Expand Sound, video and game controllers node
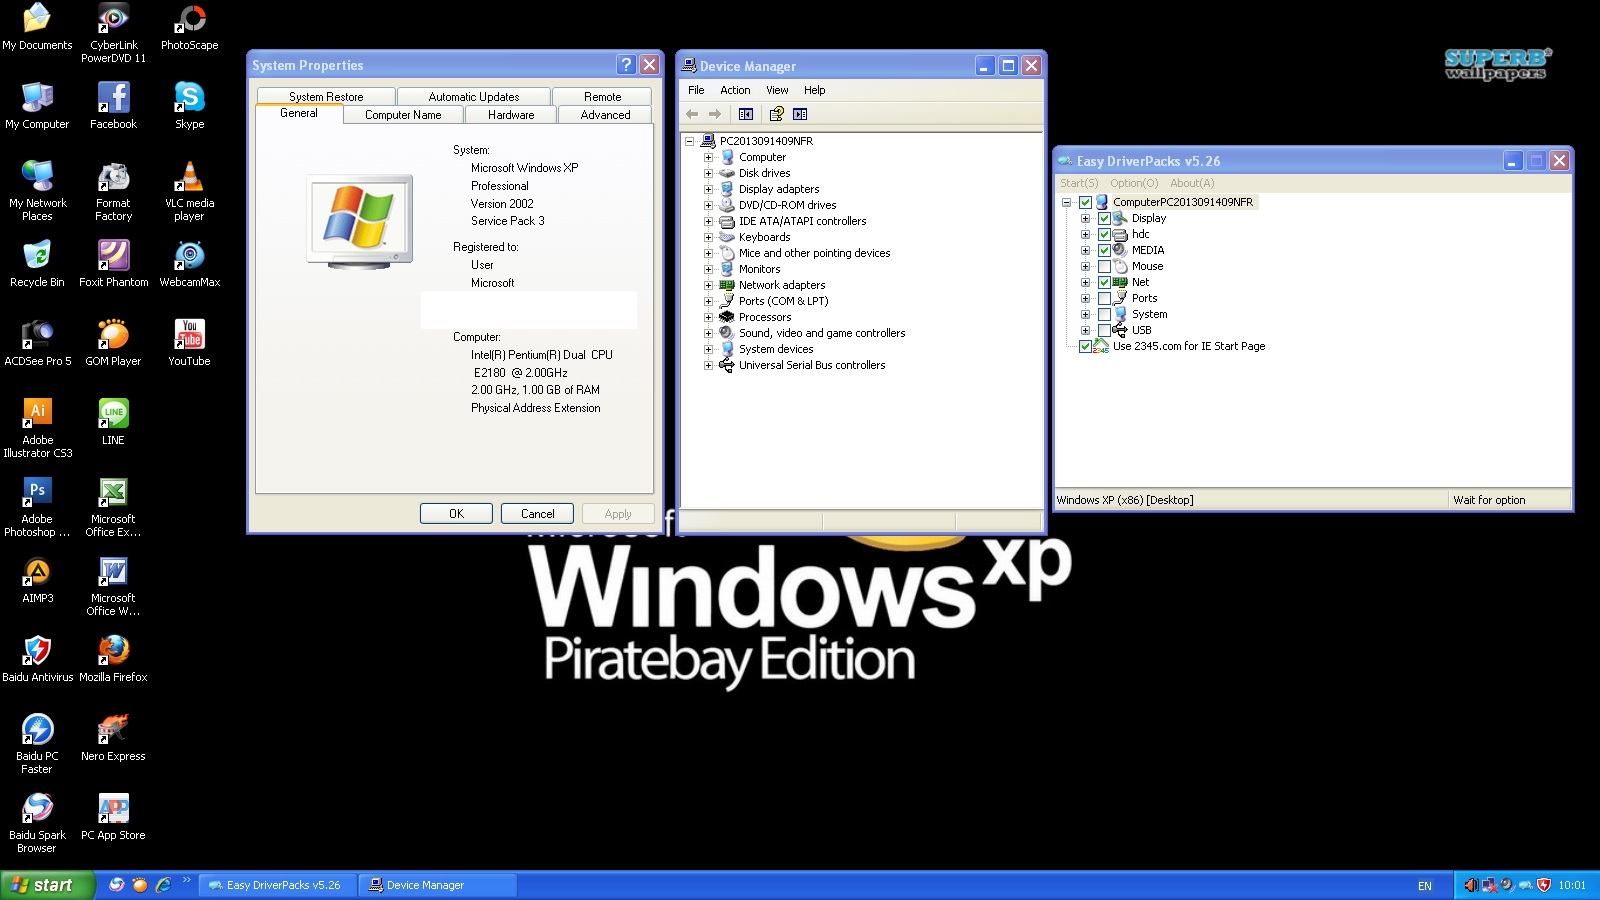Viewport: 1600px width, 900px height. tap(708, 333)
